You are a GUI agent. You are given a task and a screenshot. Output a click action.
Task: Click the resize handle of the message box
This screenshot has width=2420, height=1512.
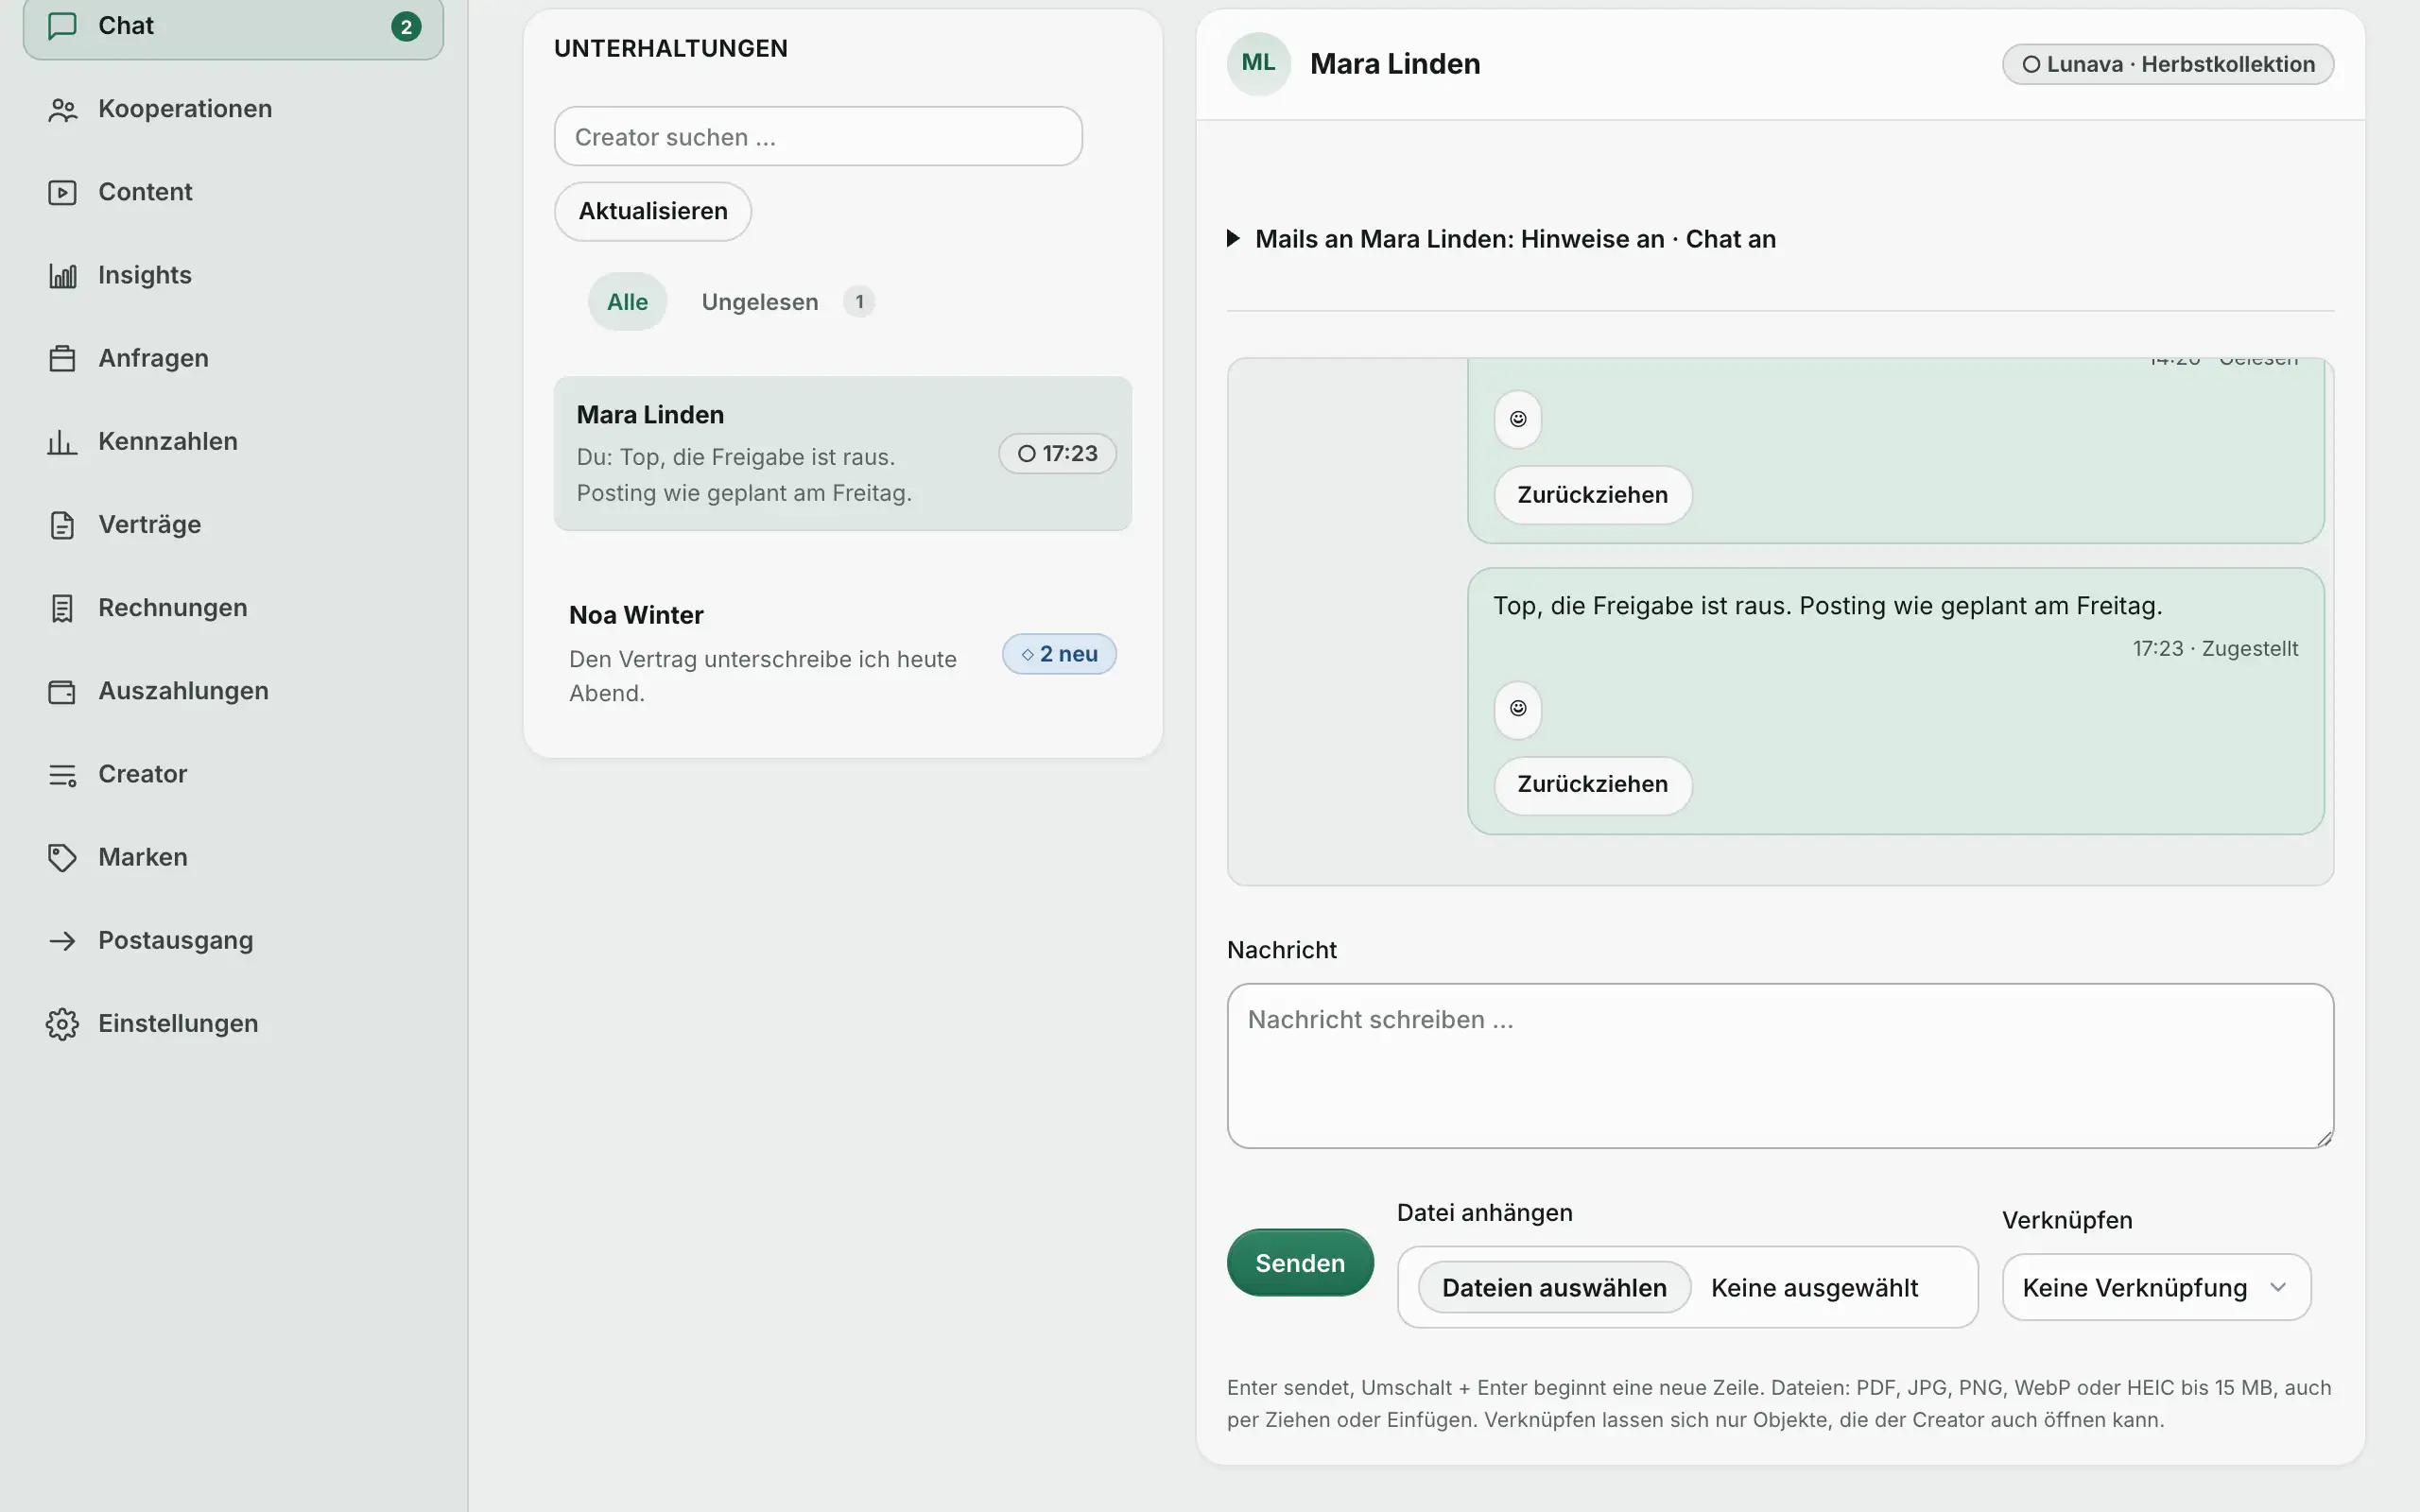(x=2325, y=1139)
